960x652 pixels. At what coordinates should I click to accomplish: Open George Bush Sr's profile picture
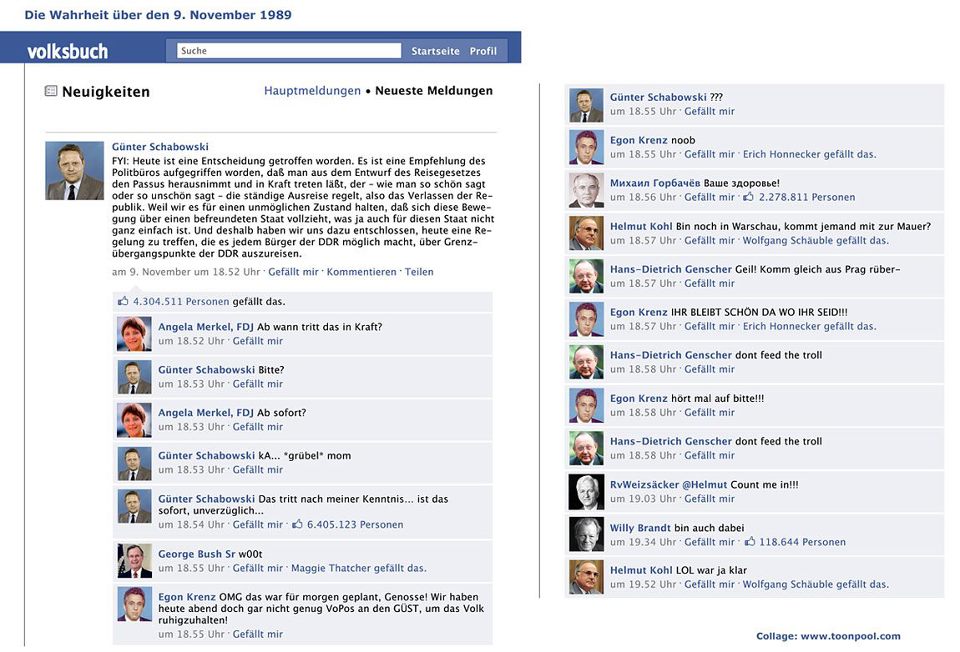tap(134, 561)
